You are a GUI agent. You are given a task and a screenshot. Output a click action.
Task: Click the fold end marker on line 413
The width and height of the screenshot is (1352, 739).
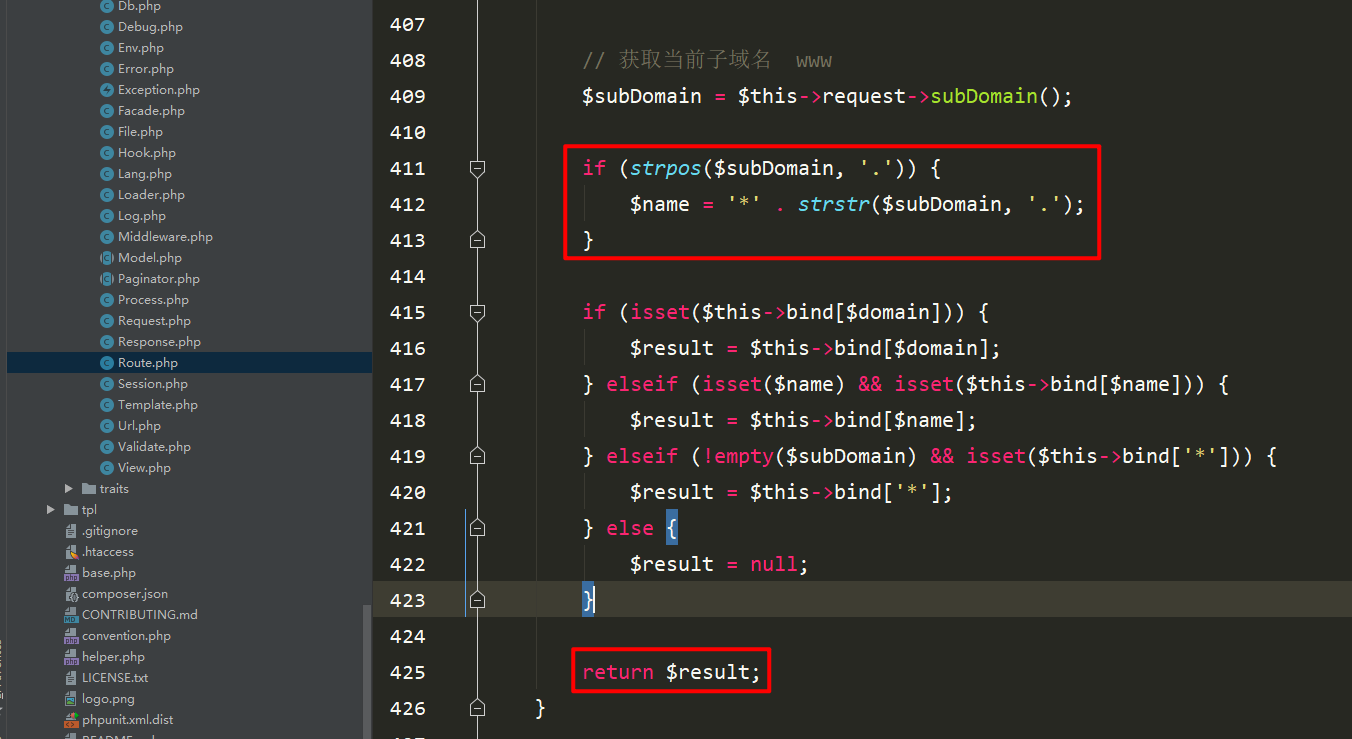pyautogui.click(x=477, y=240)
